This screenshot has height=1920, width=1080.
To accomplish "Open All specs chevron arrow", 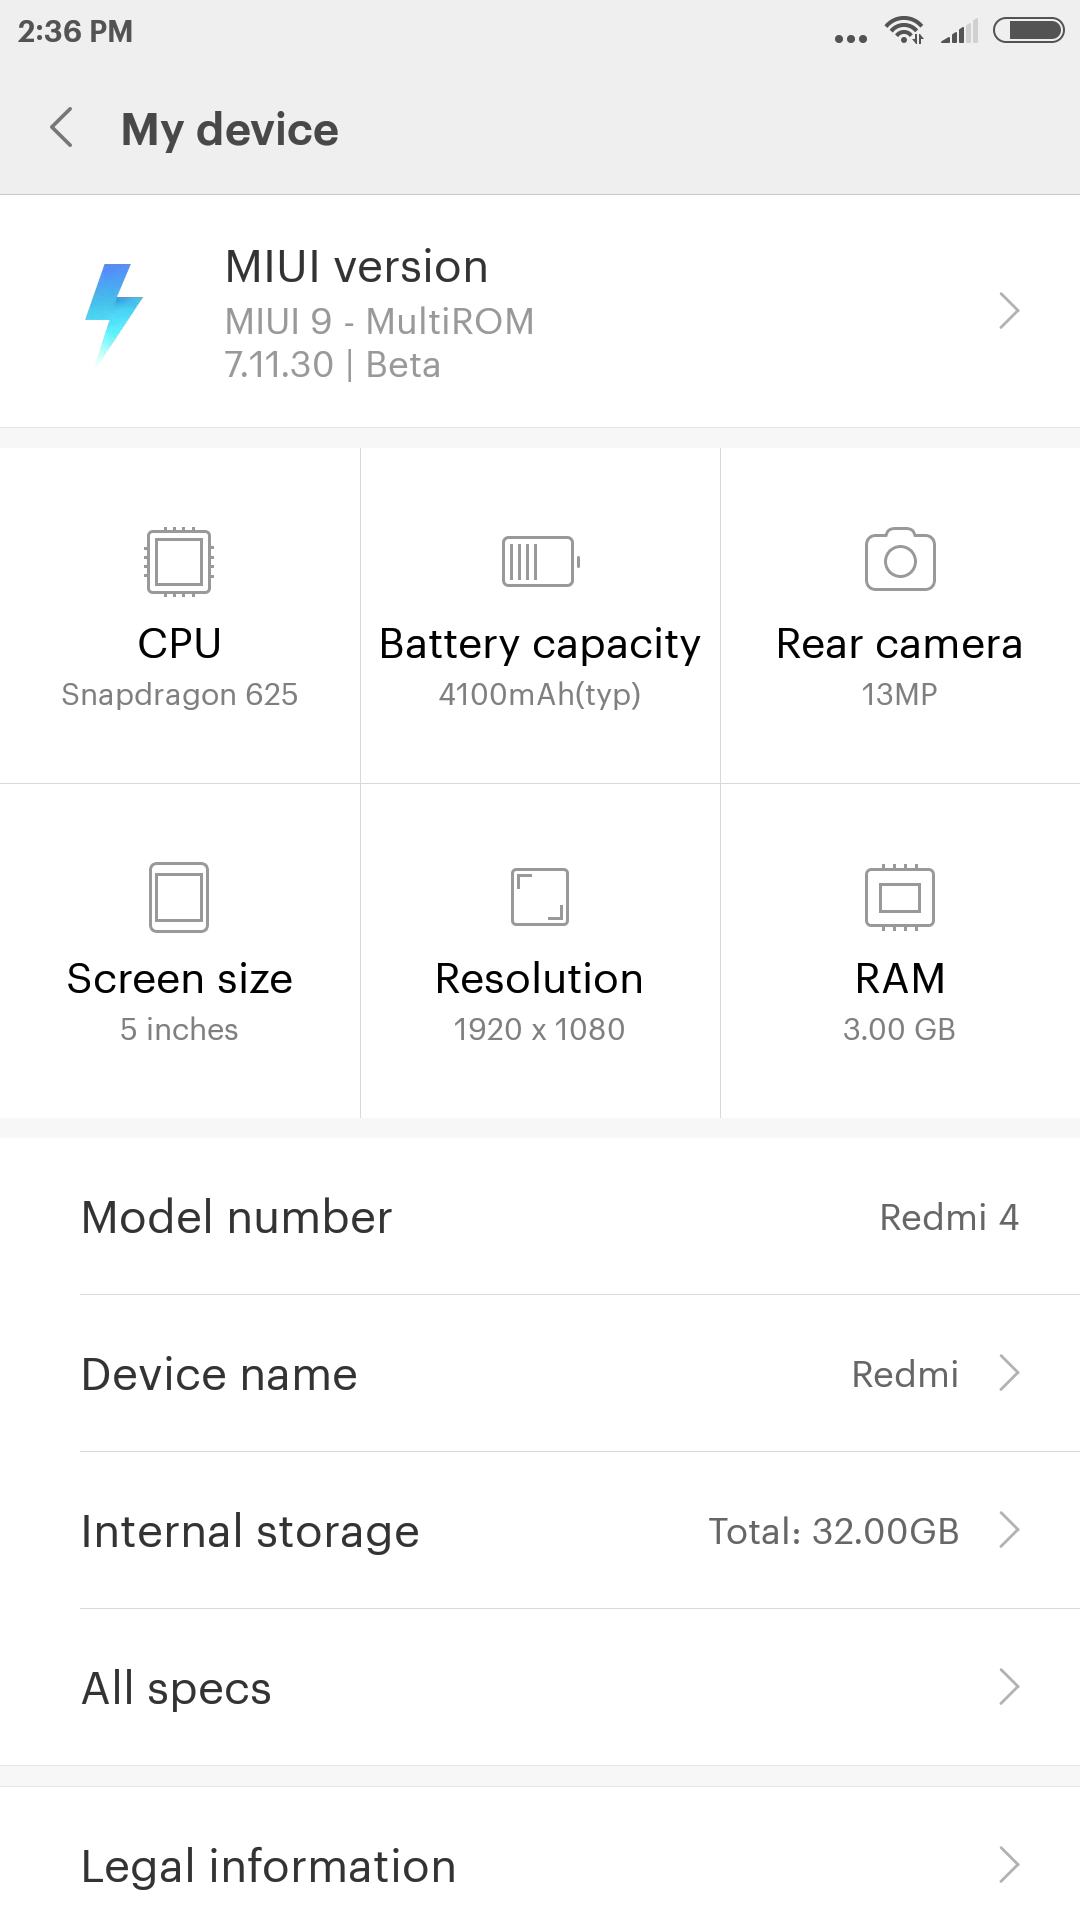I will click(x=1009, y=1687).
